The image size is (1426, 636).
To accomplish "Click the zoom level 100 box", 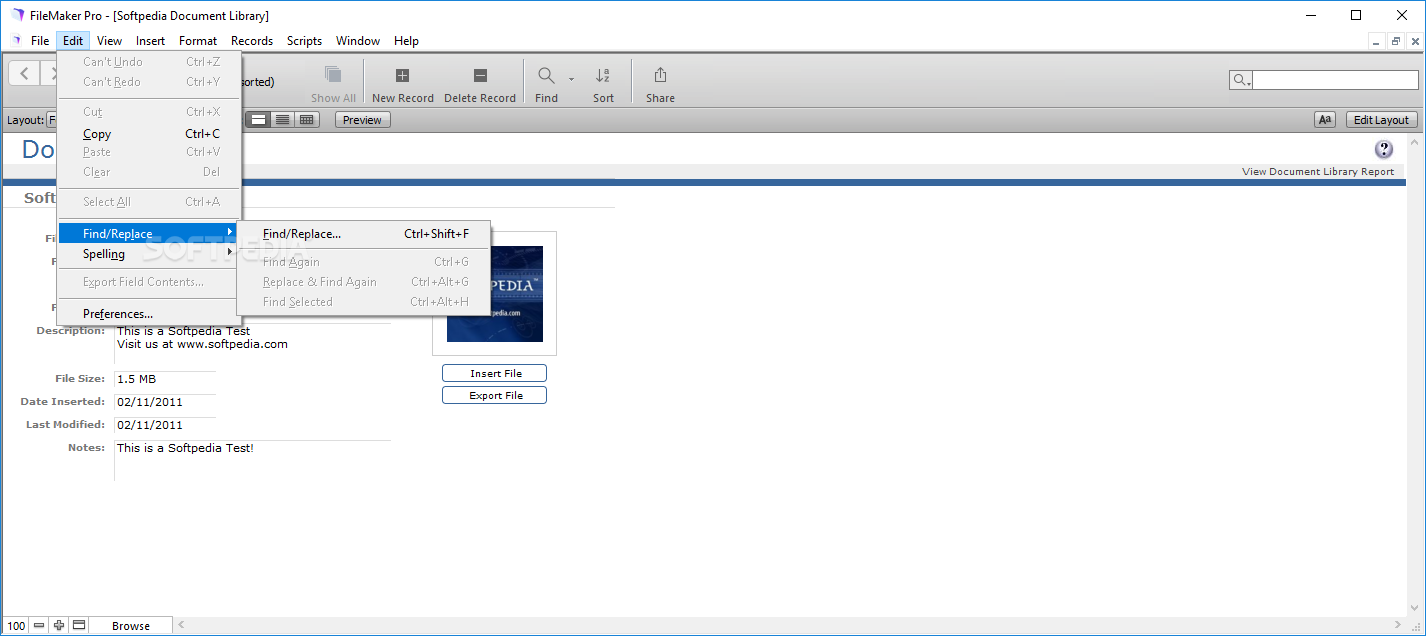I will pos(16,625).
